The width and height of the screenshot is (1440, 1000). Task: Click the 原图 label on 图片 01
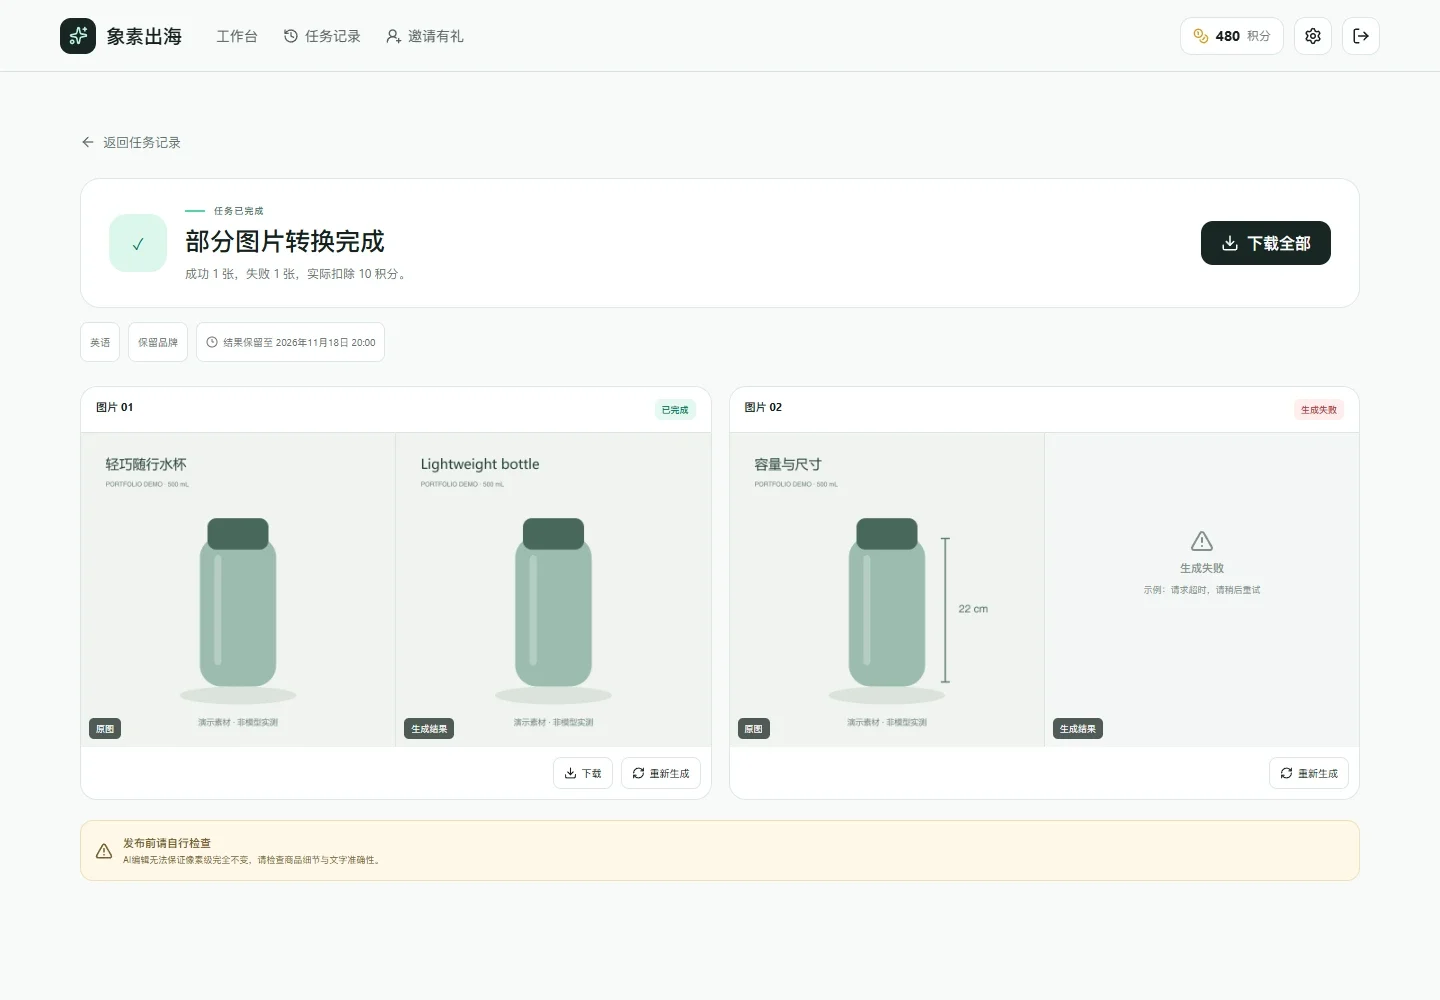(x=105, y=729)
